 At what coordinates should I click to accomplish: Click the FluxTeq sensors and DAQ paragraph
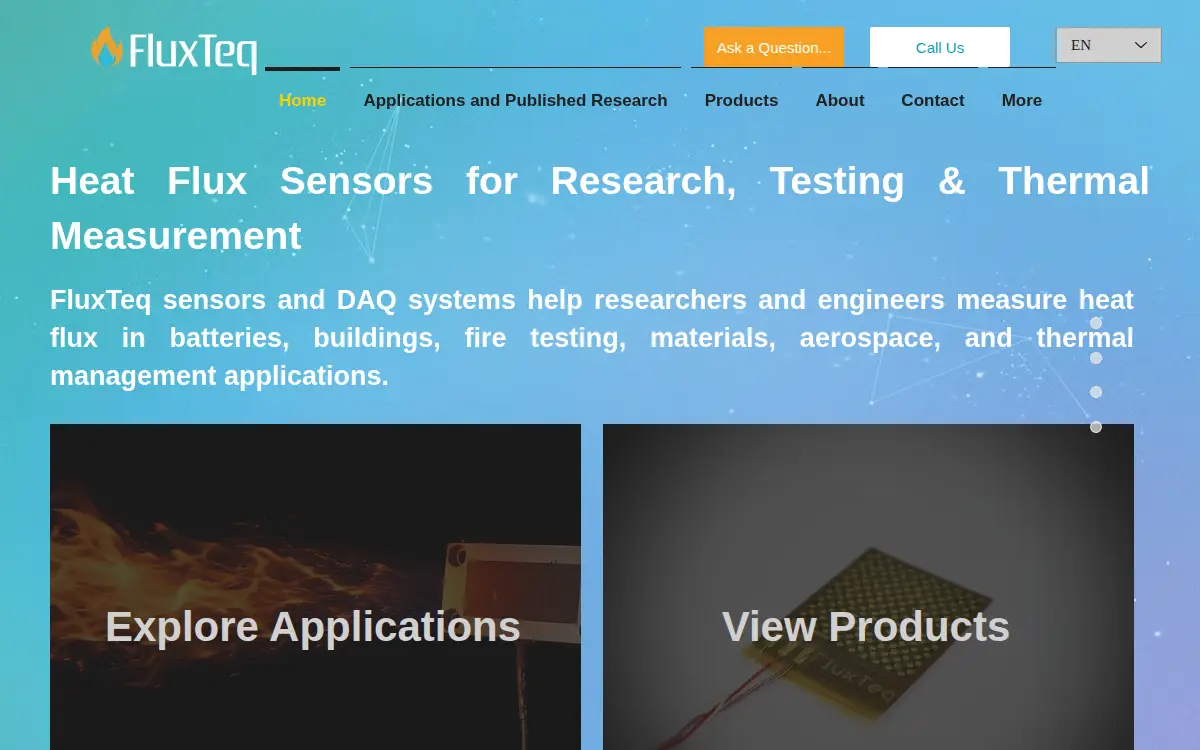coord(592,338)
